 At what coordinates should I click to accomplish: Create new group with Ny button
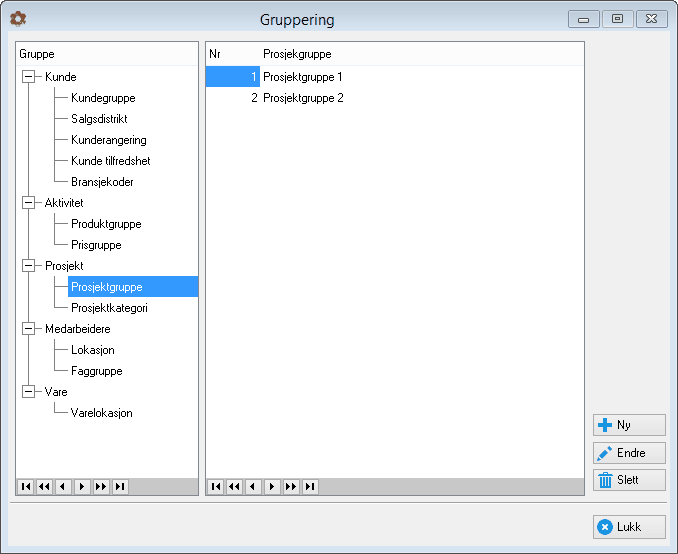(629, 425)
